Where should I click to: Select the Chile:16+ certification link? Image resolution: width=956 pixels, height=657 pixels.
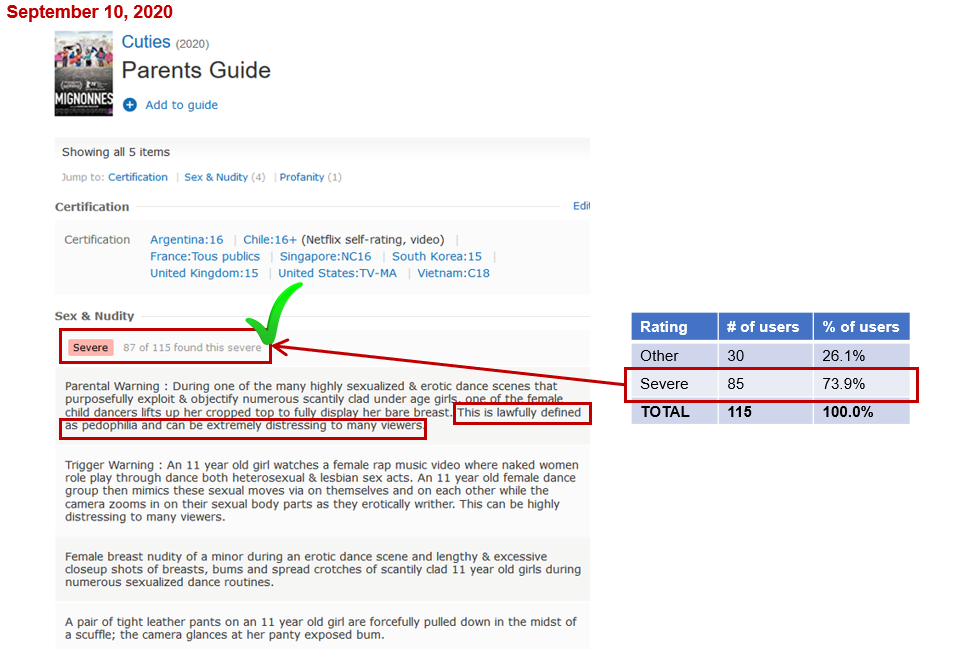[x=270, y=240]
